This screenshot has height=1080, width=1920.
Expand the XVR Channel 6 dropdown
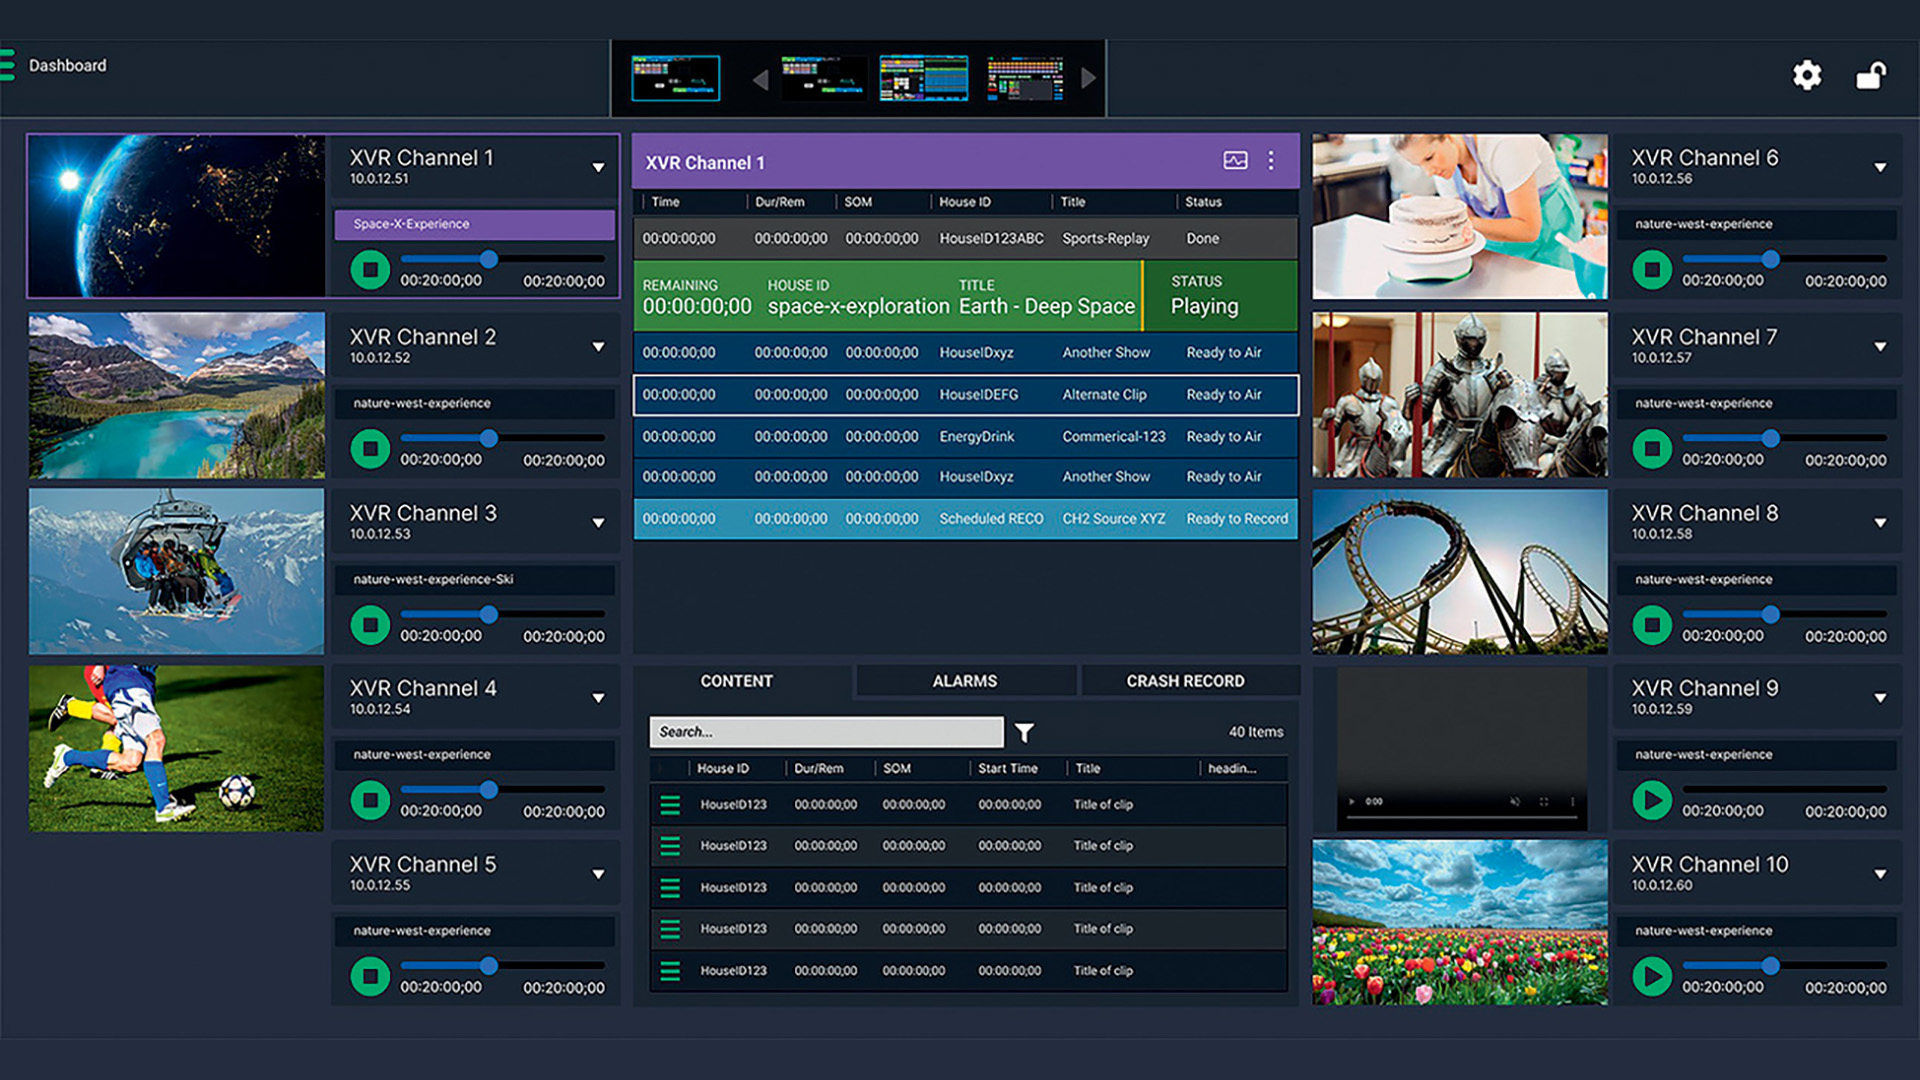1880,168
